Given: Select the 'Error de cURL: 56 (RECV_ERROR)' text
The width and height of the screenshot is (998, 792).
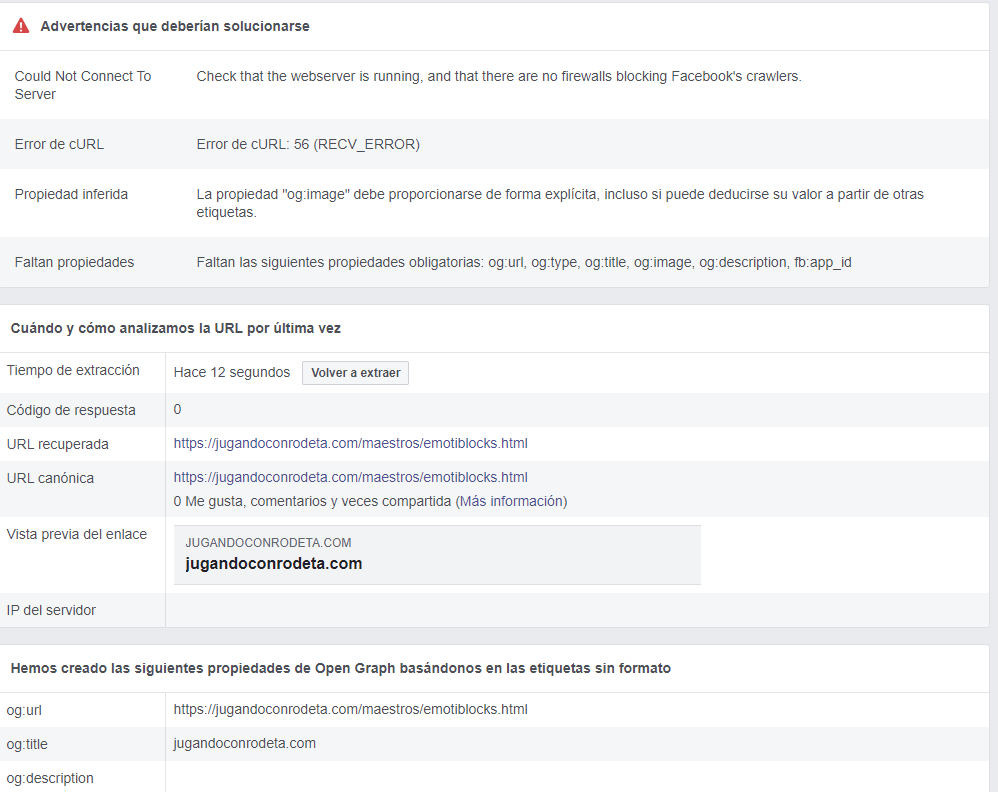Looking at the screenshot, I should [x=308, y=145].
